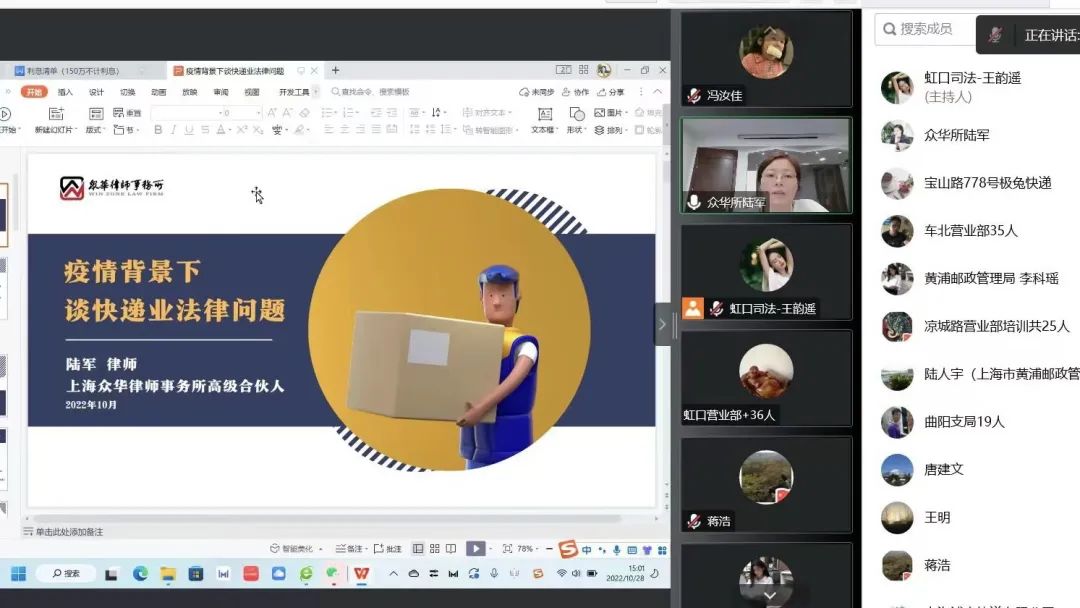This screenshot has height=608, width=1080.
Task: Switch to normal view in status bar
Action: [417, 549]
